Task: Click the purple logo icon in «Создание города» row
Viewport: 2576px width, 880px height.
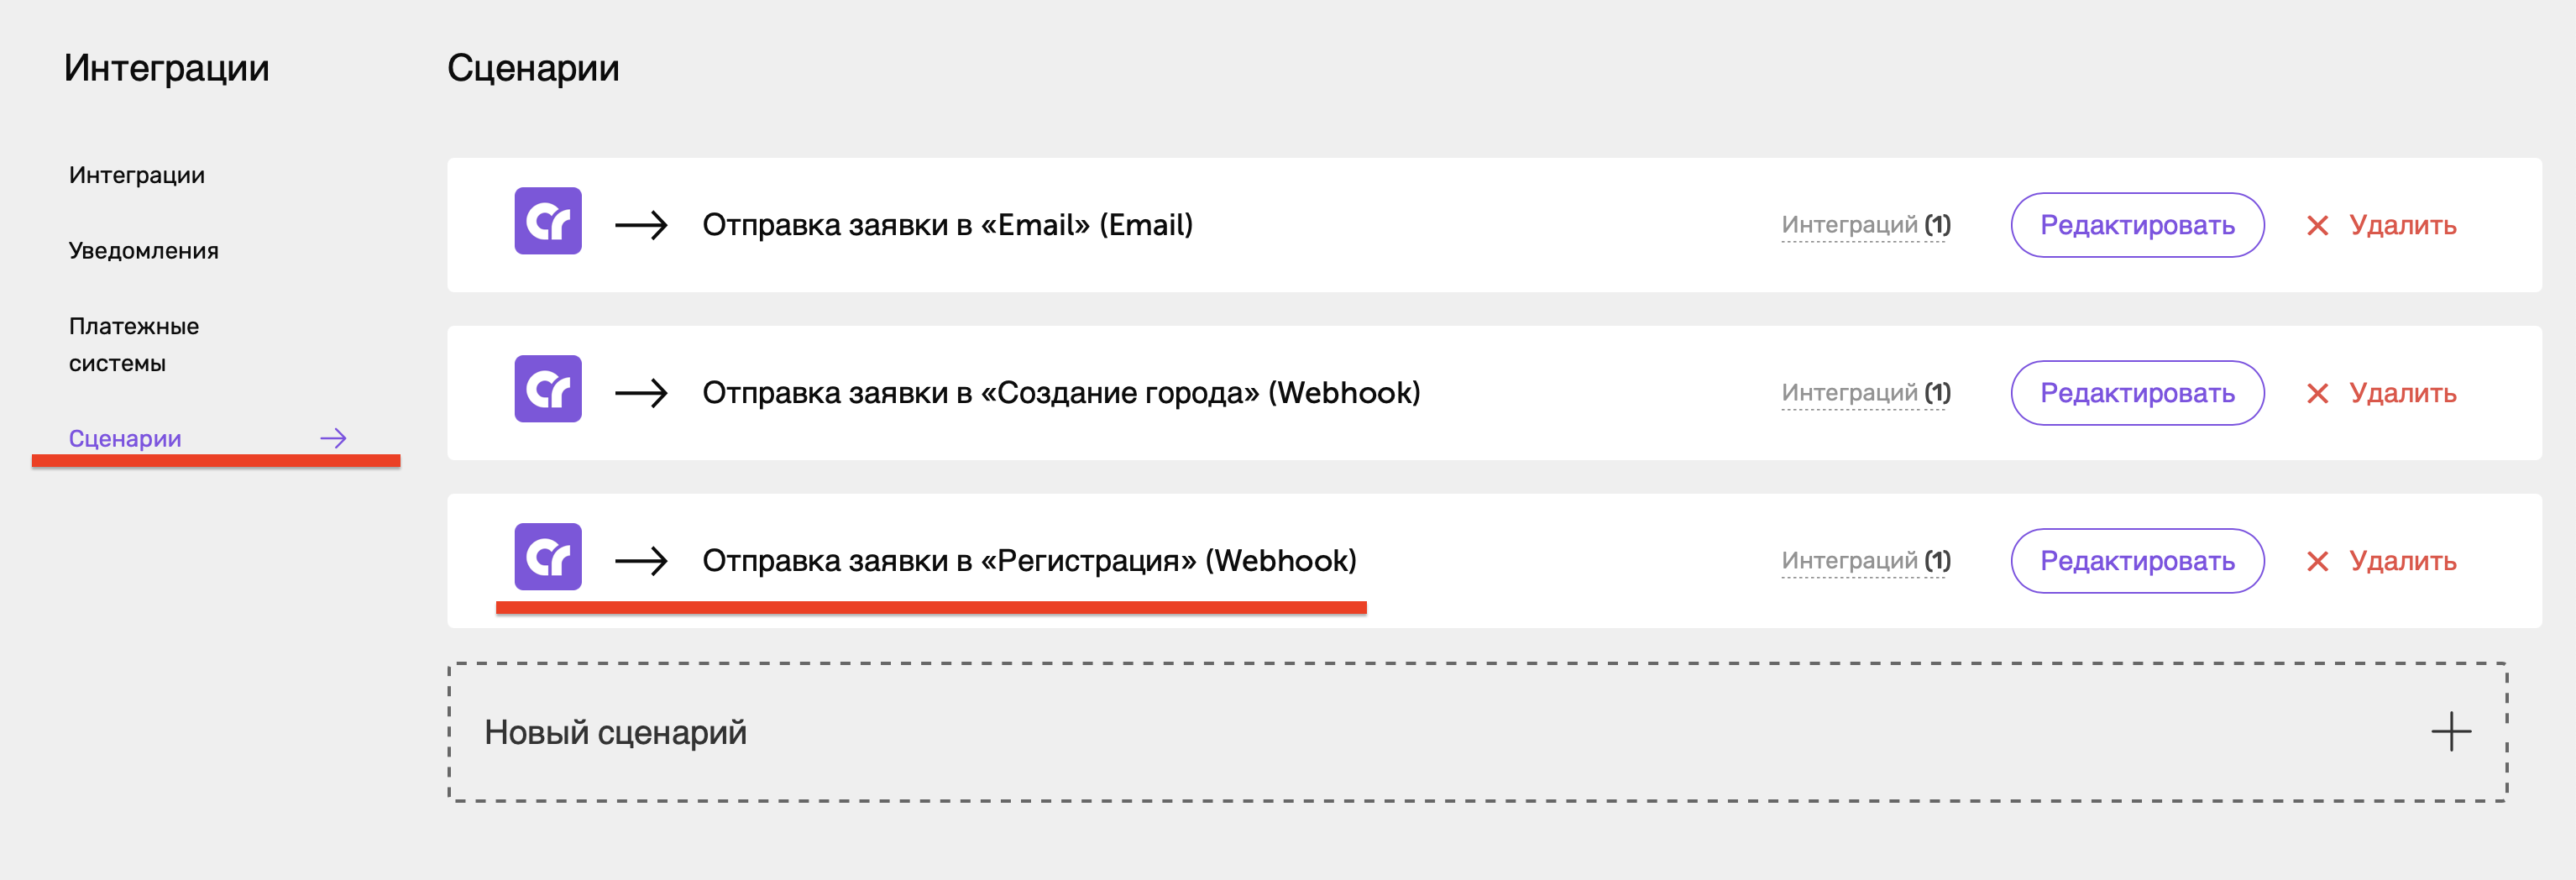Action: click(548, 389)
